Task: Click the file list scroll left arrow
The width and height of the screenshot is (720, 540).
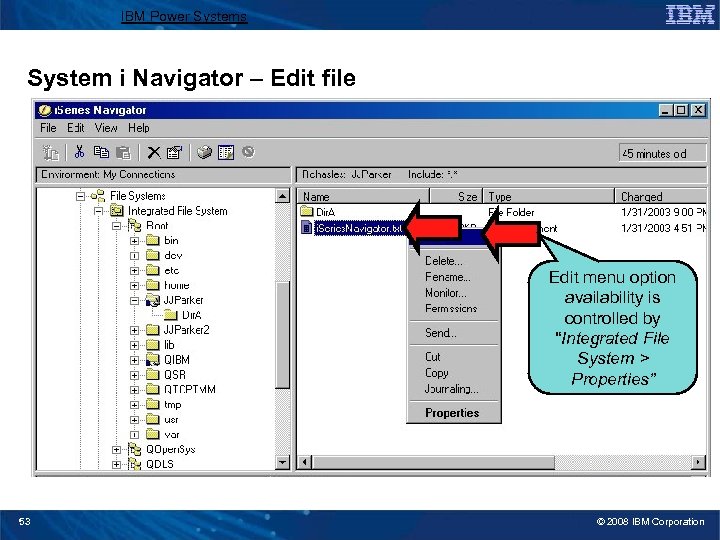Action: [x=304, y=462]
